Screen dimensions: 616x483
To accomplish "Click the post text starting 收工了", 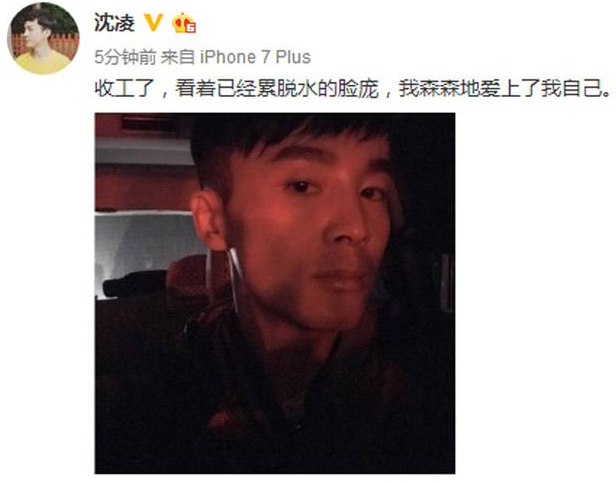I will 352,88.
